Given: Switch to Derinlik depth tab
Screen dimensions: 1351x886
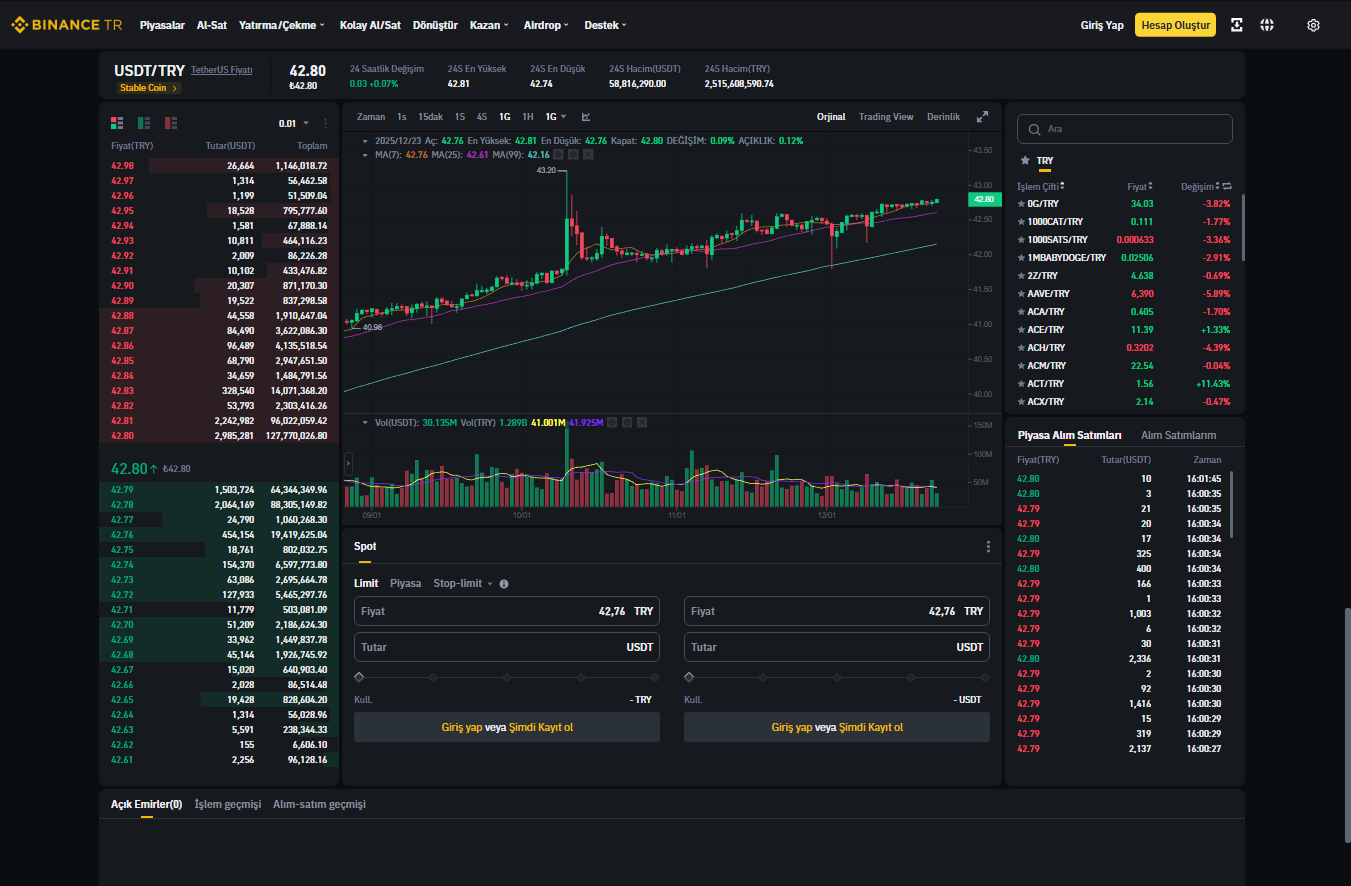Looking at the screenshot, I should click(943, 117).
